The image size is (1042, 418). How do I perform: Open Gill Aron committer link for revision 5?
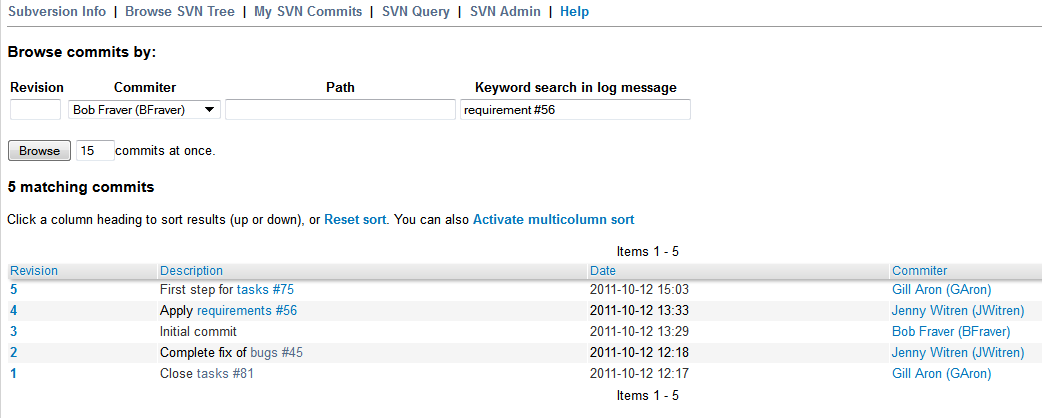pyautogui.click(x=942, y=289)
